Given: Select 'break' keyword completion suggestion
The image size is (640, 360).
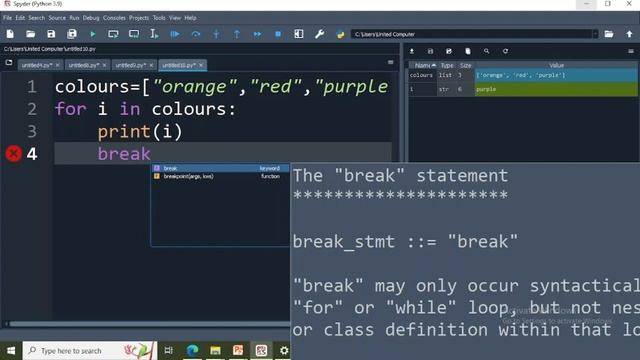Looking at the screenshot, I should coord(220,168).
